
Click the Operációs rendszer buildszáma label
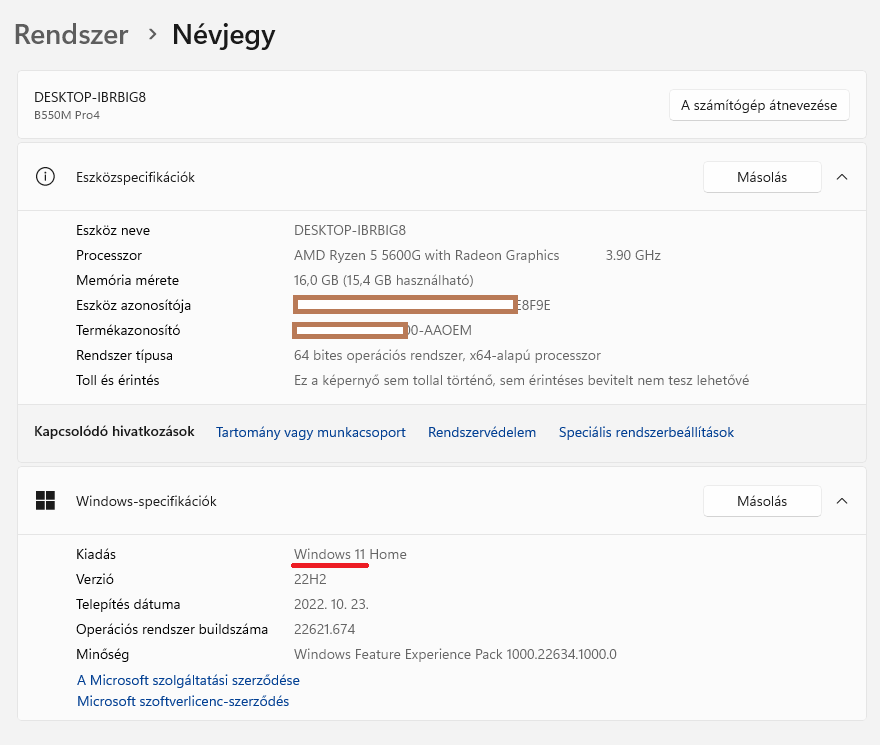pos(172,629)
